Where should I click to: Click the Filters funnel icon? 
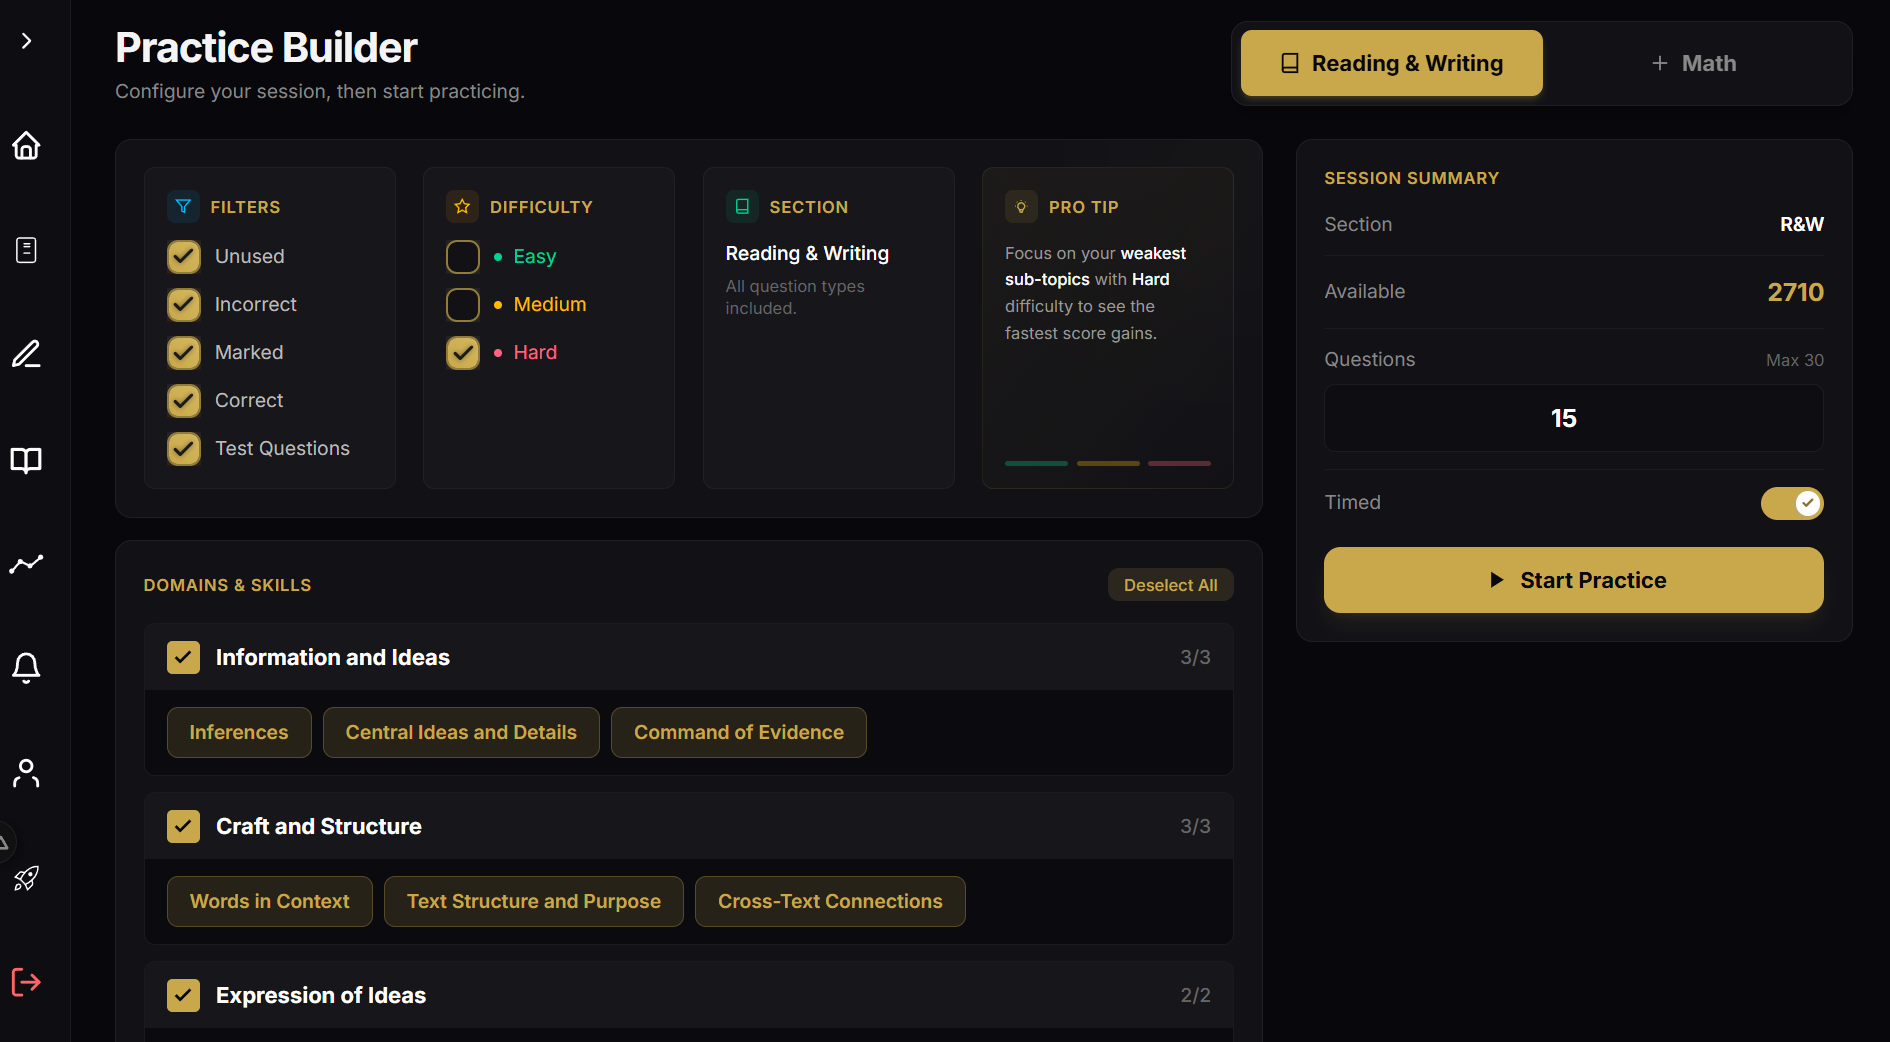tap(183, 206)
